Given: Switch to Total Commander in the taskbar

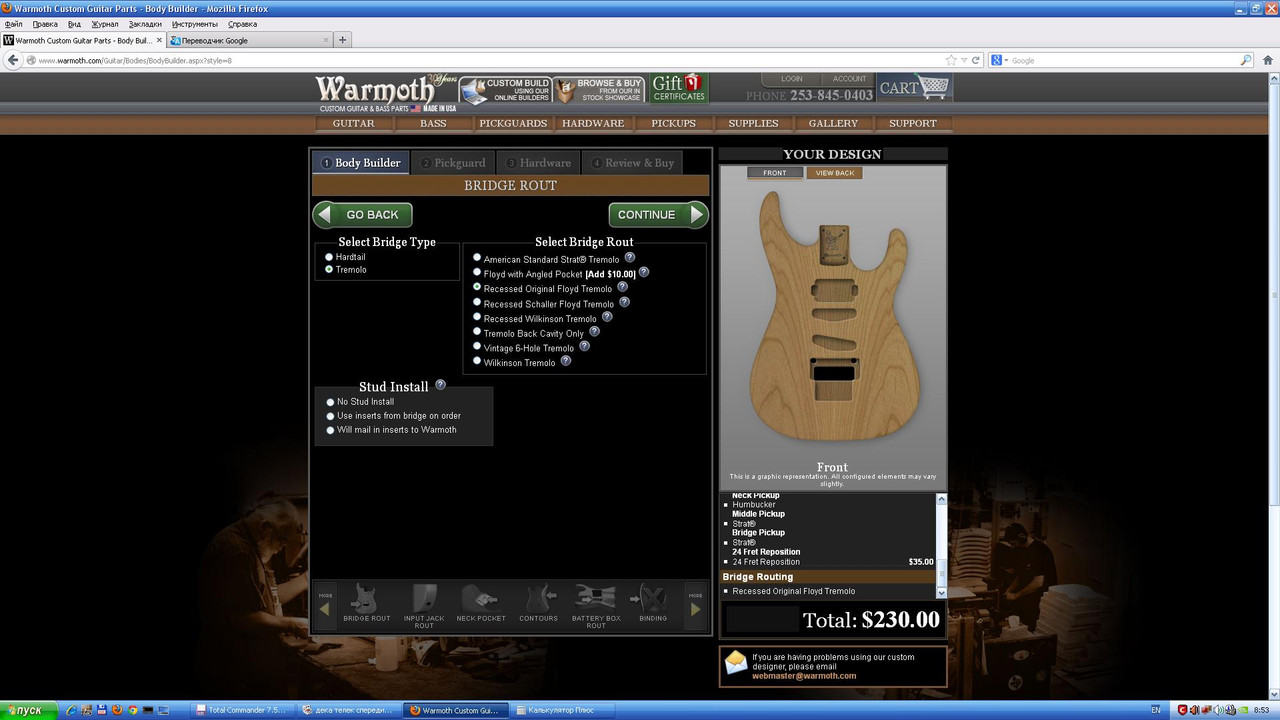Looking at the screenshot, I should tap(245, 710).
